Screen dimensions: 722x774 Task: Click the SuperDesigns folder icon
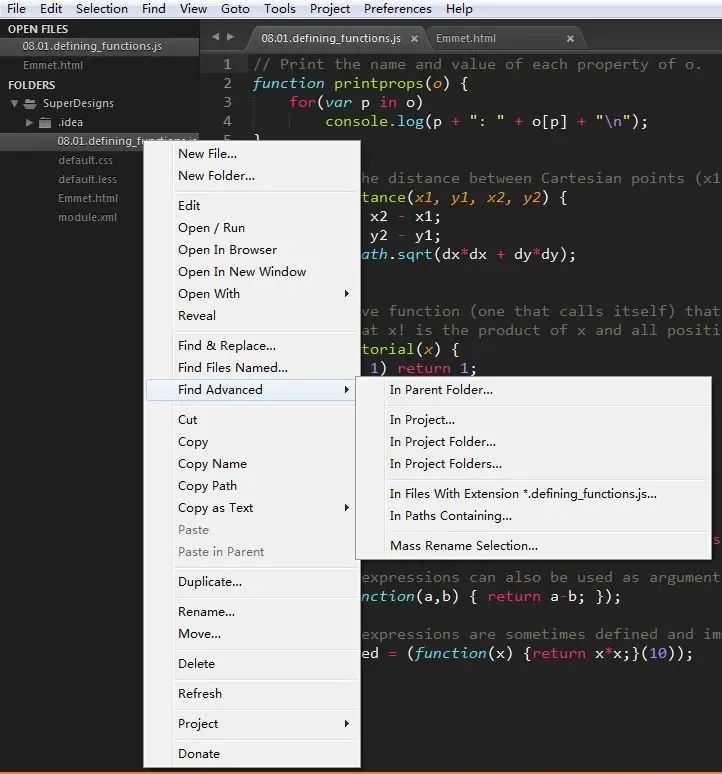[x=31, y=104]
